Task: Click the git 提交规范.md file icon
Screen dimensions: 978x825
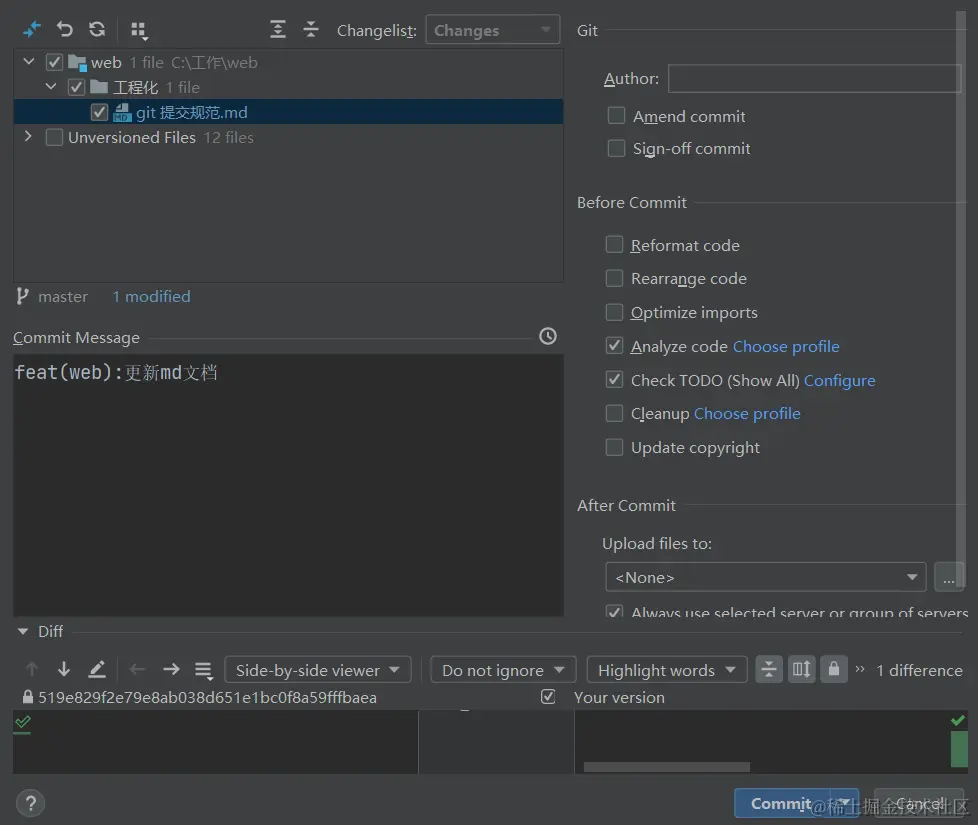Action: (x=122, y=112)
